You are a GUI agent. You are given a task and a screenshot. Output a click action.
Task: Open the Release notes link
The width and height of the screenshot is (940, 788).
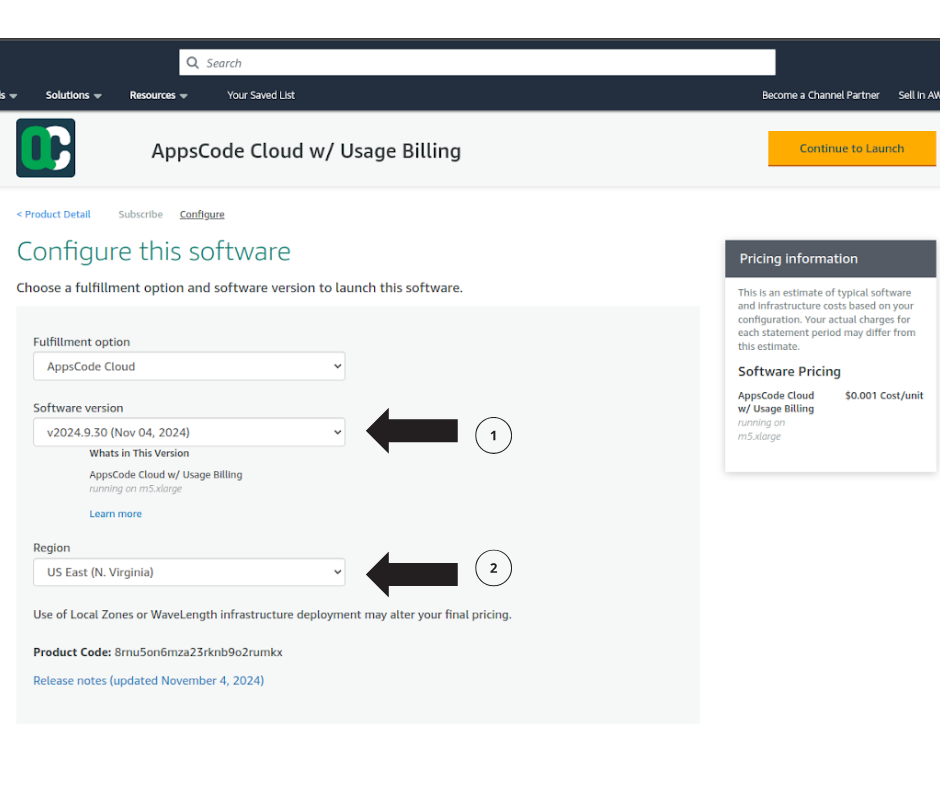(148, 680)
